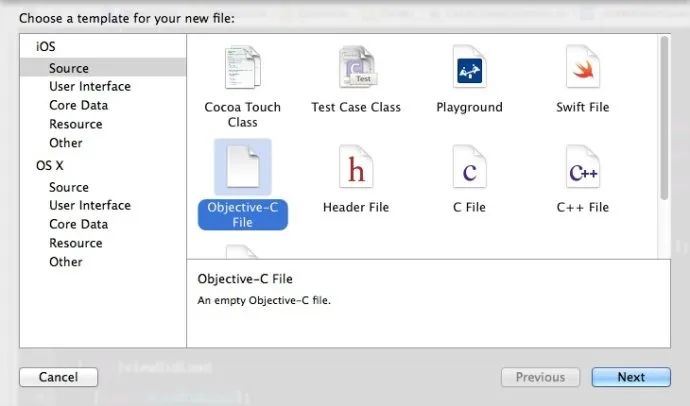Image resolution: width=690 pixels, height=406 pixels.
Task: Select Resource under OS X
Action: coord(76,243)
